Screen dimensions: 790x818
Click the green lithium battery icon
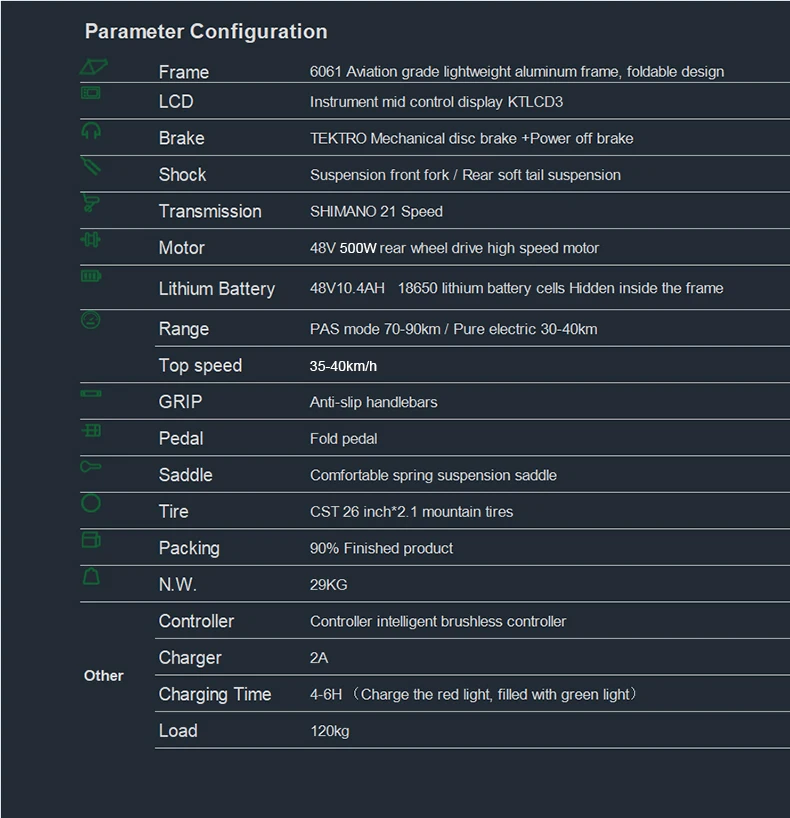click(91, 276)
